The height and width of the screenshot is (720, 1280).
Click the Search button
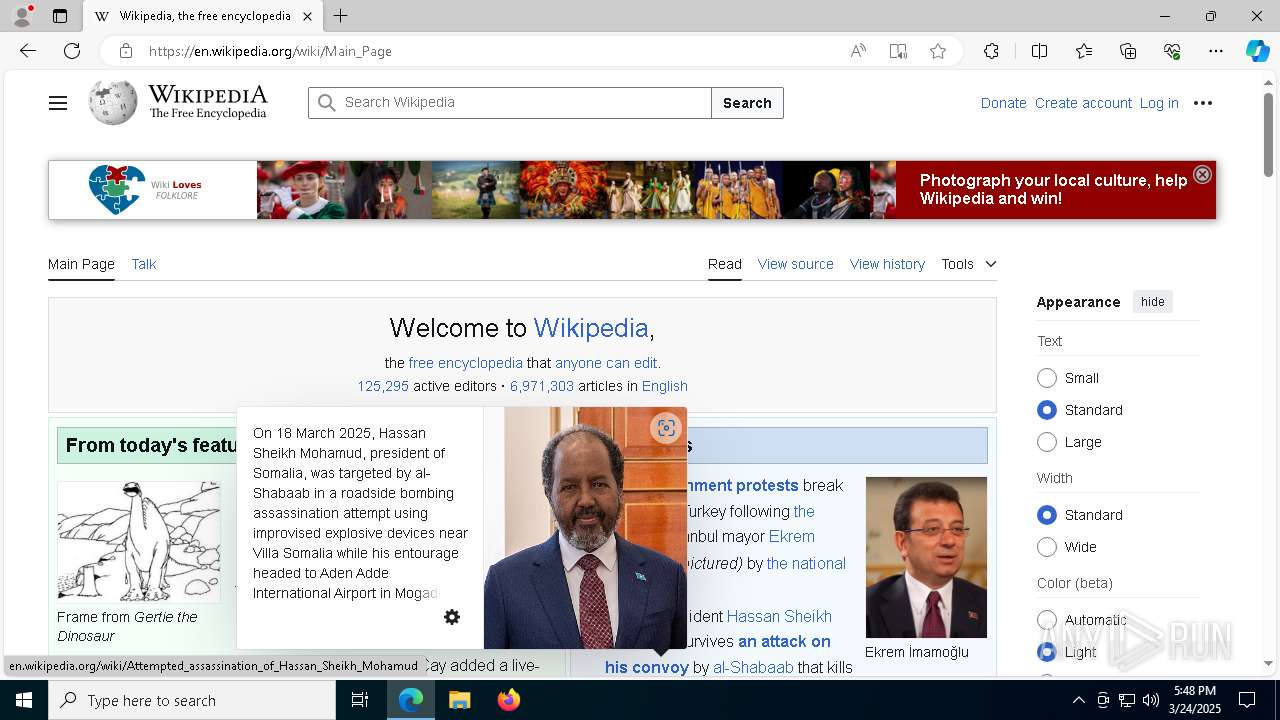(x=747, y=103)
